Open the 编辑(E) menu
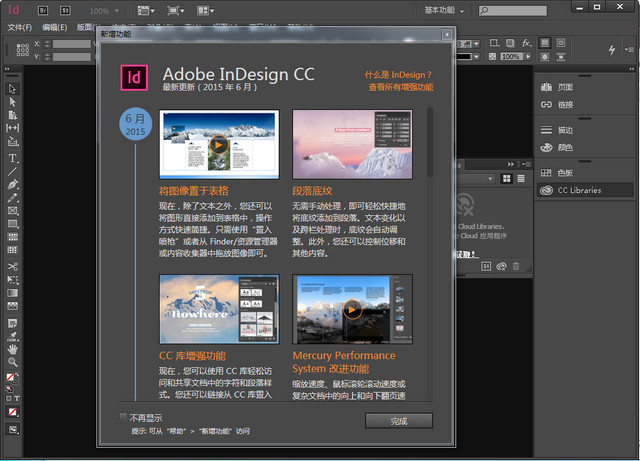This screenshot has height=461, width=640. coord(55,27)
